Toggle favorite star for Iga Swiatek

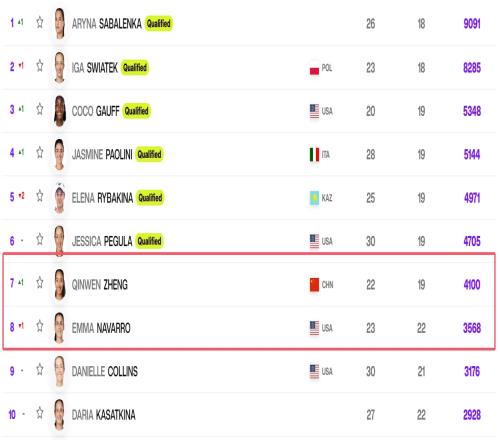click(40, 66)
